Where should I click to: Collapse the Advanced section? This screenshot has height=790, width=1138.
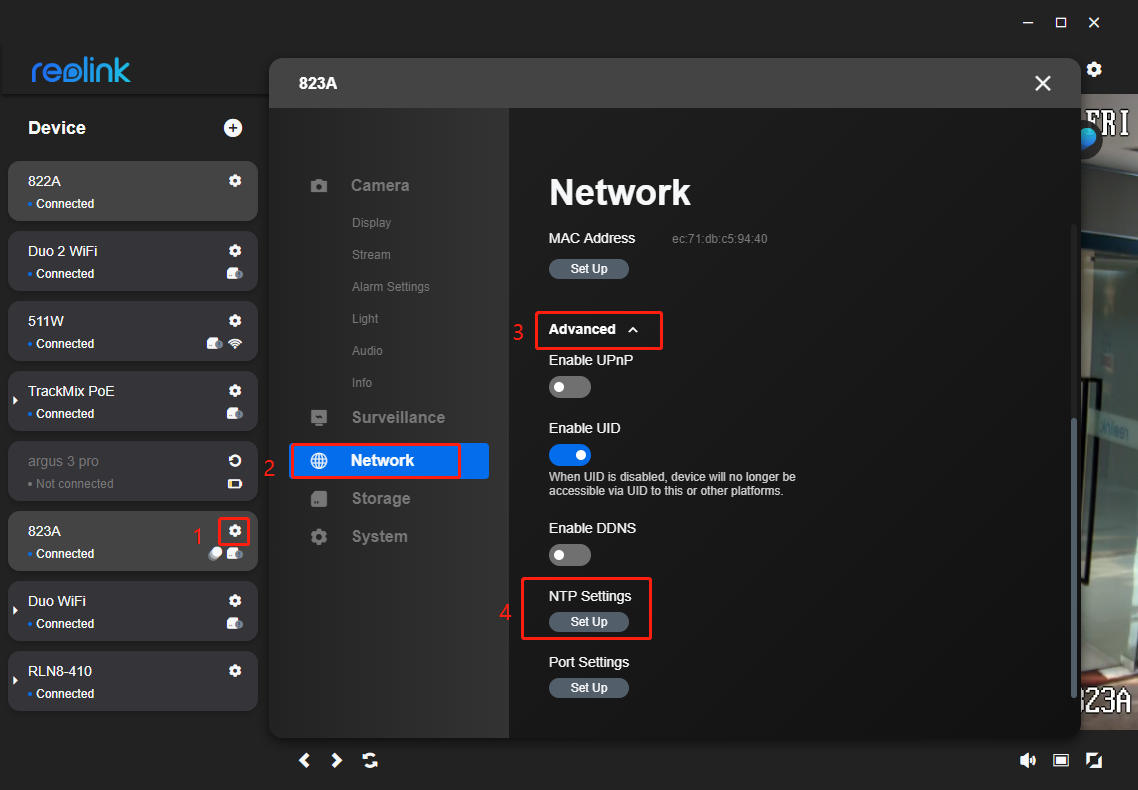click(594, 329)
